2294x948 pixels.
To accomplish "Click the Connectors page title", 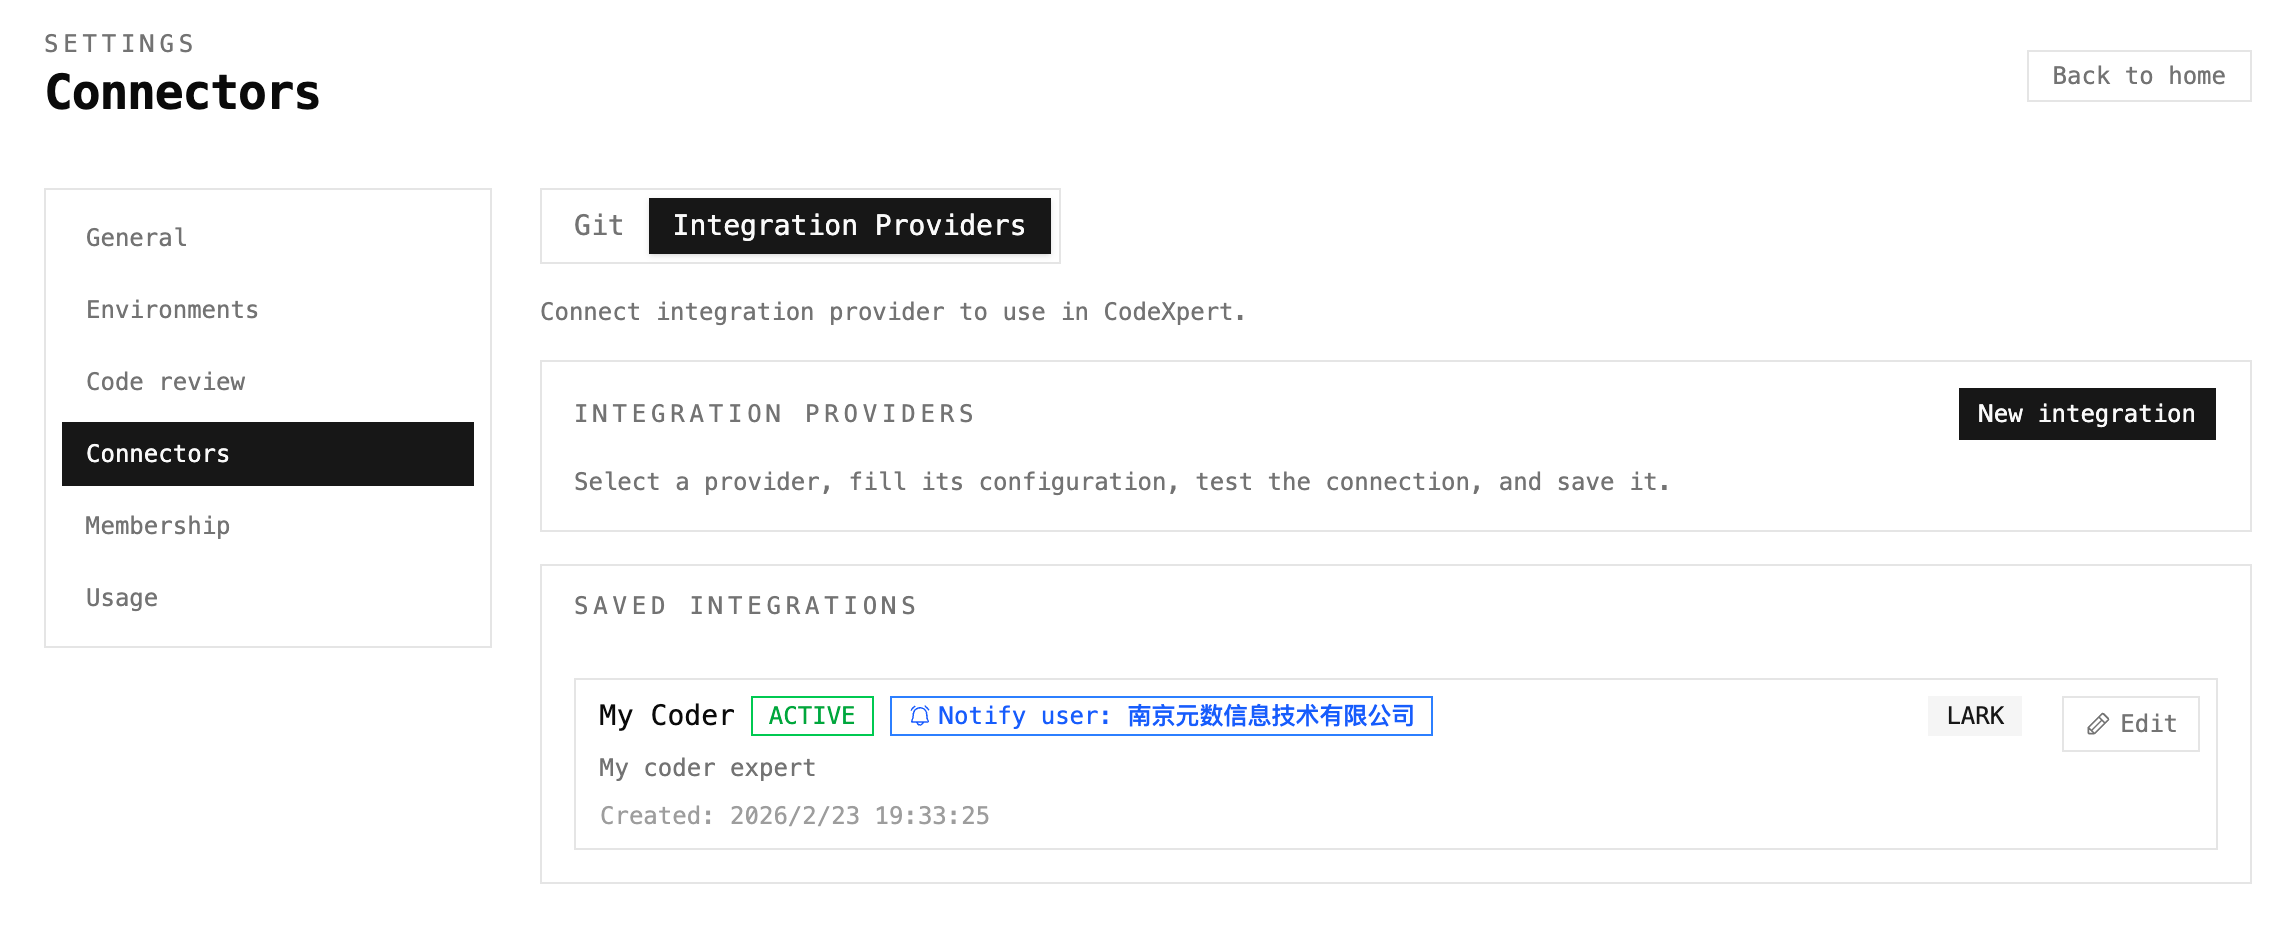I will coord(182,92).
